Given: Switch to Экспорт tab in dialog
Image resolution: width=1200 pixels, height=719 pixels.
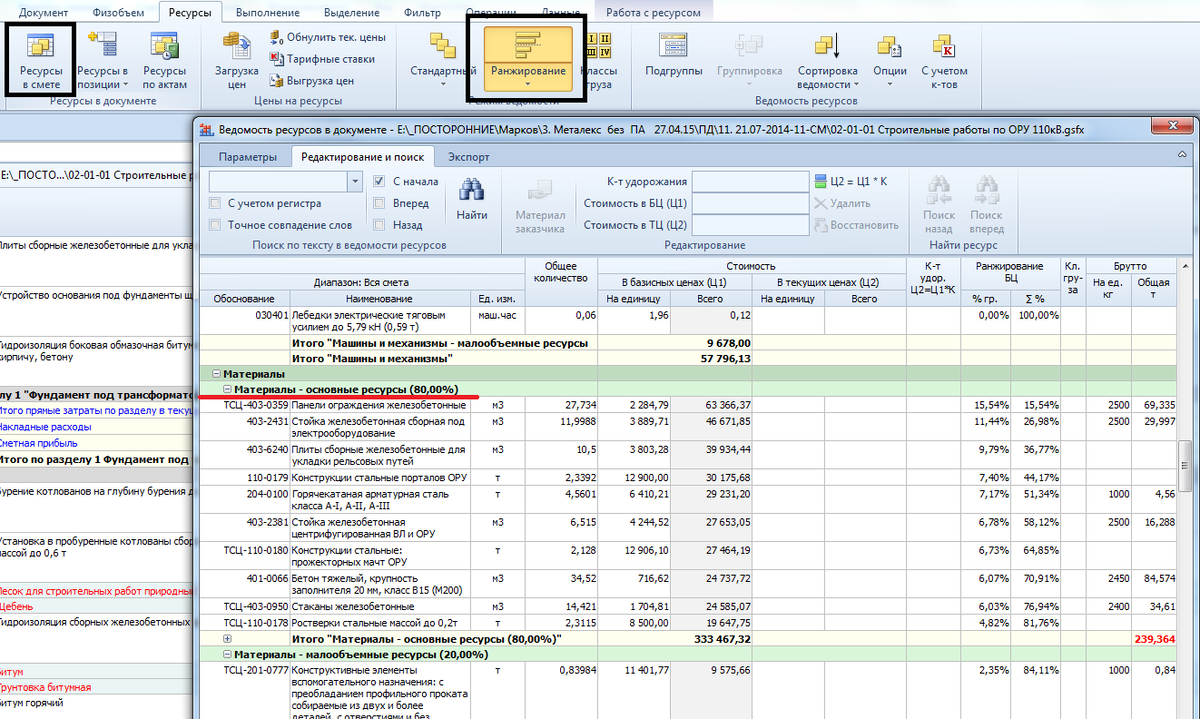Looking at the screenshot, I should [x=469, y=157].
